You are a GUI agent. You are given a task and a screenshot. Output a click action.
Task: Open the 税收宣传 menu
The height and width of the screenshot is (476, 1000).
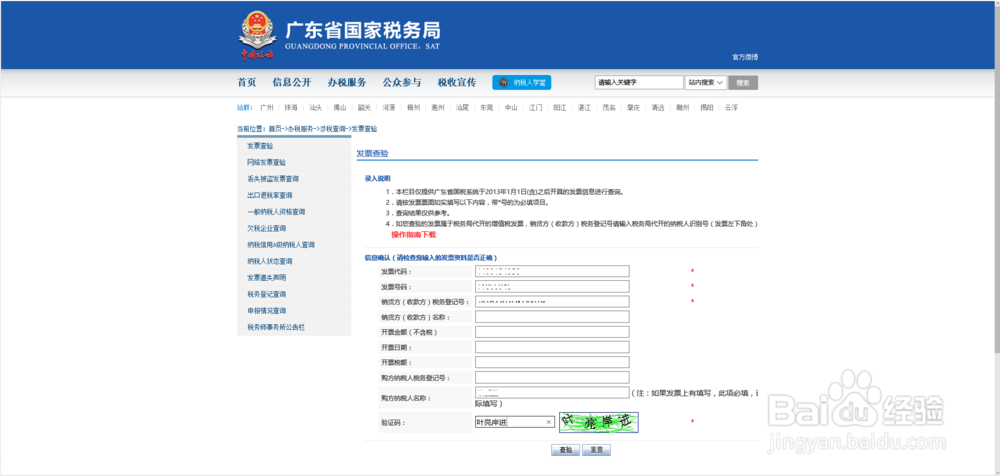pos(457,82)
